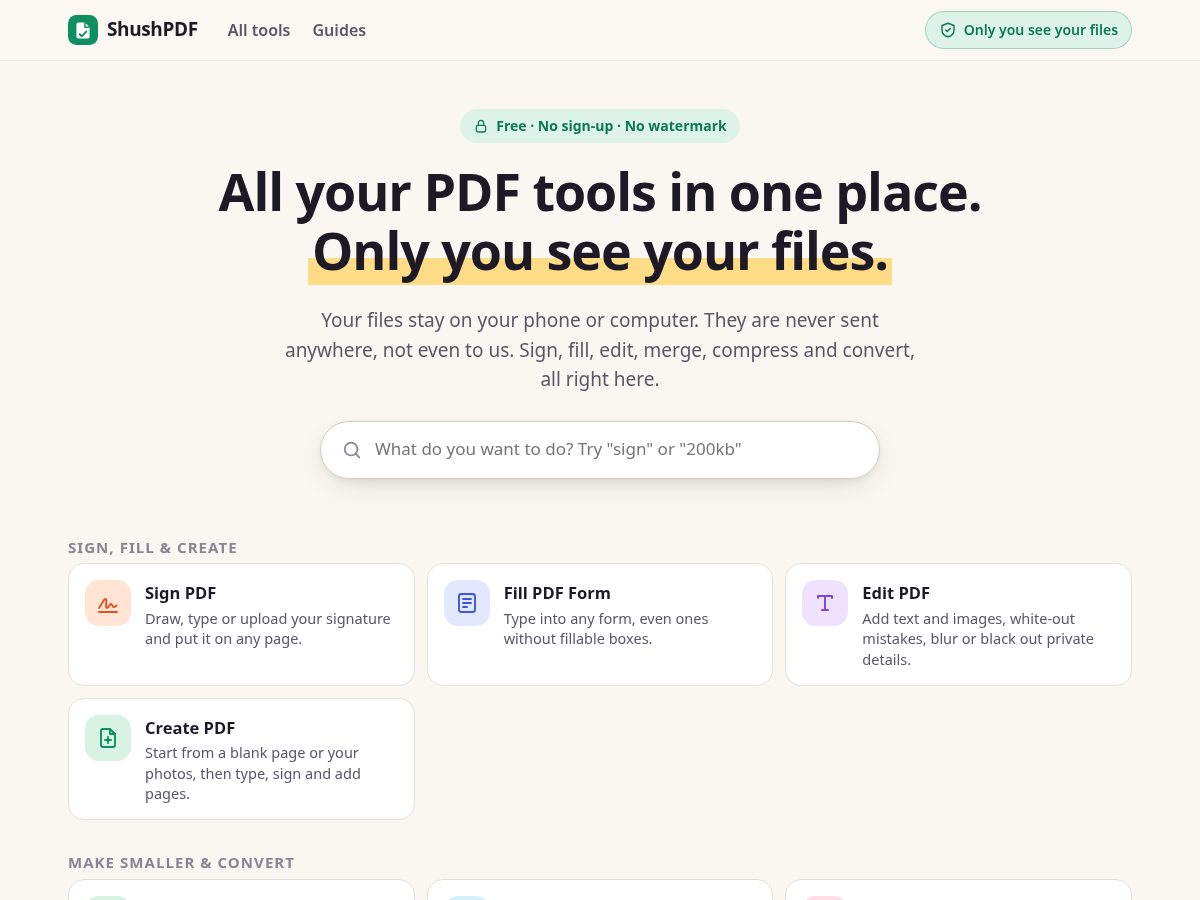Click the ShushPDF brand name

(152, 30)
